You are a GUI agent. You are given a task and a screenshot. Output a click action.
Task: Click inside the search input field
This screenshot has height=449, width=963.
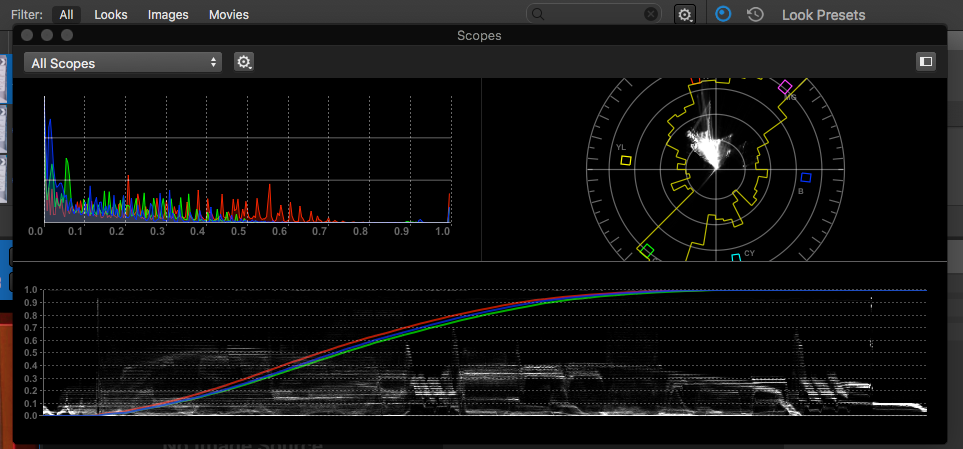pos(595,14)
